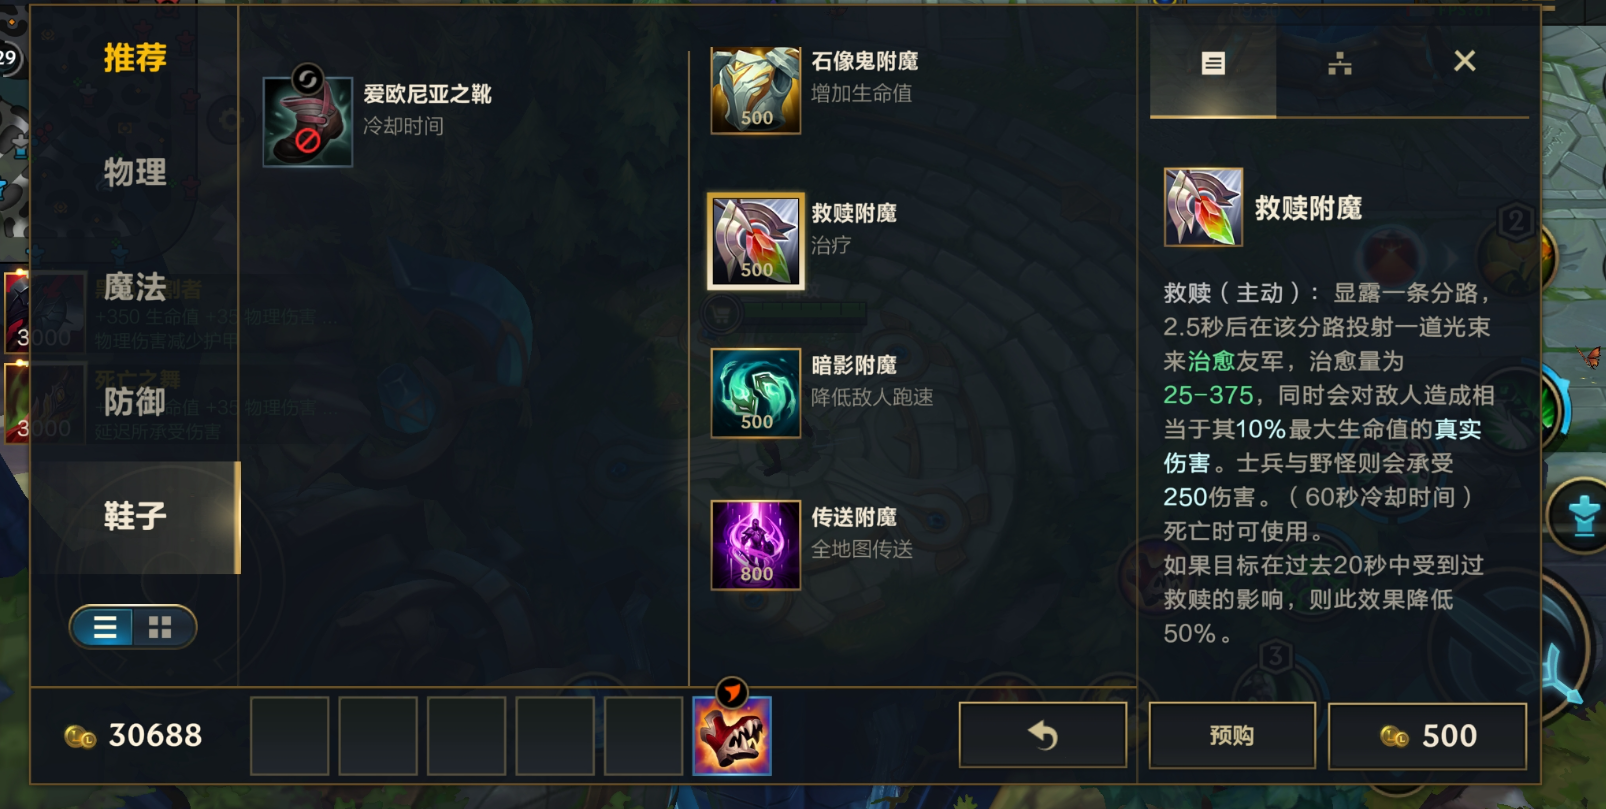
Task: Select the 传送附魔 teleport enchant icon
Action: point(755,545)
